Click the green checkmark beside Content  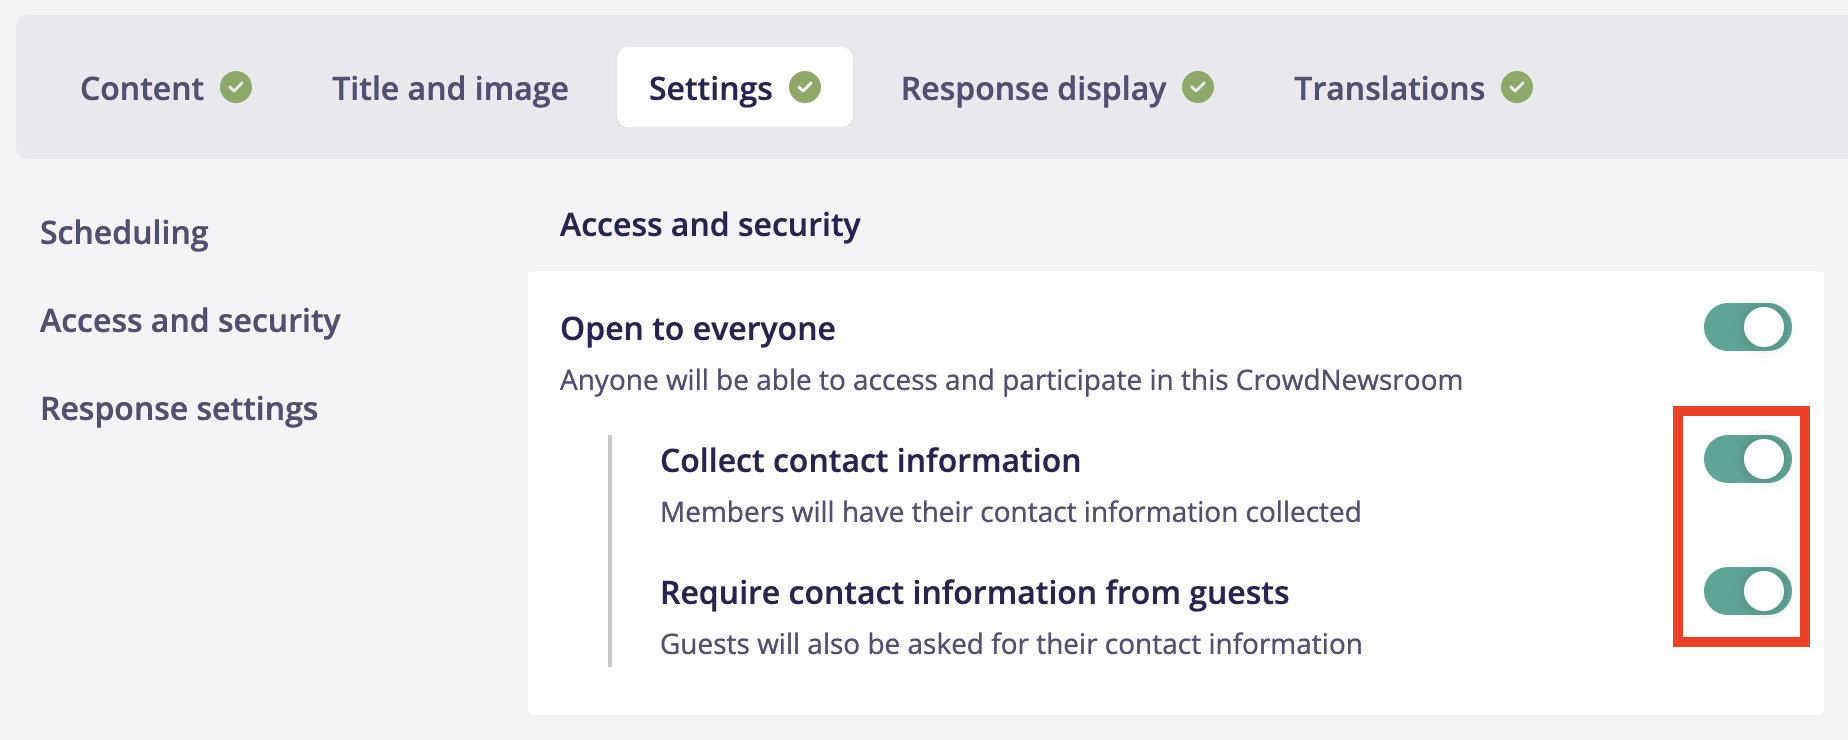pos(236,87)
